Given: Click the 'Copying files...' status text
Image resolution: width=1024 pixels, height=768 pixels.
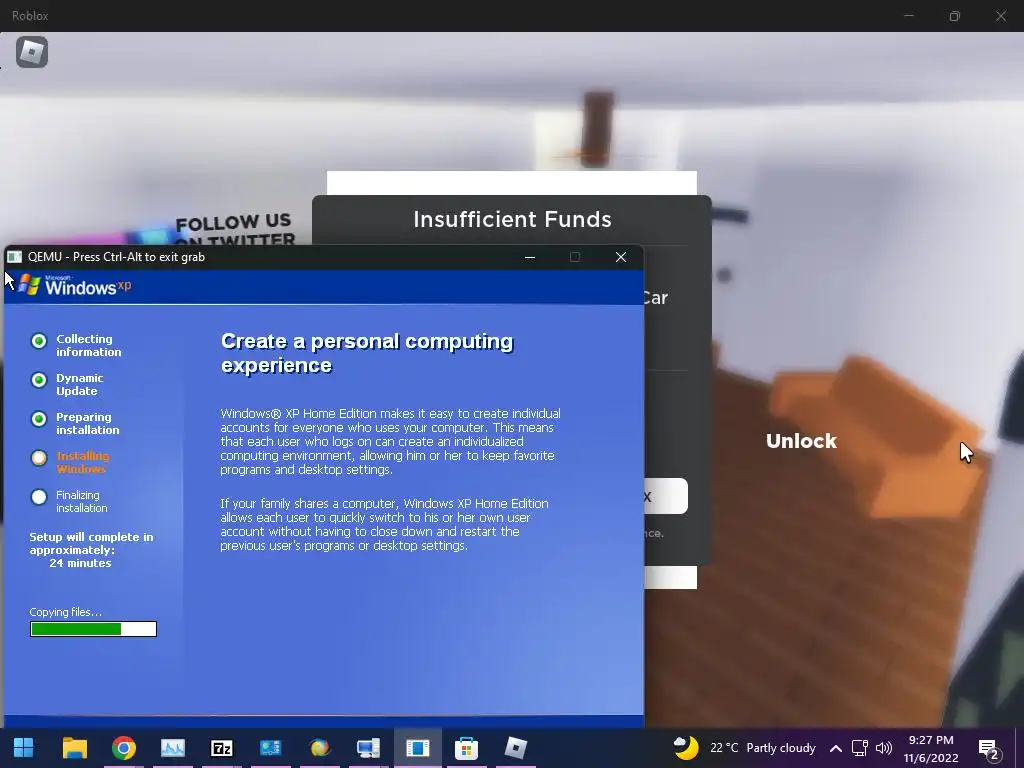Looking at the screenshot, I should (x=66, y=612).
